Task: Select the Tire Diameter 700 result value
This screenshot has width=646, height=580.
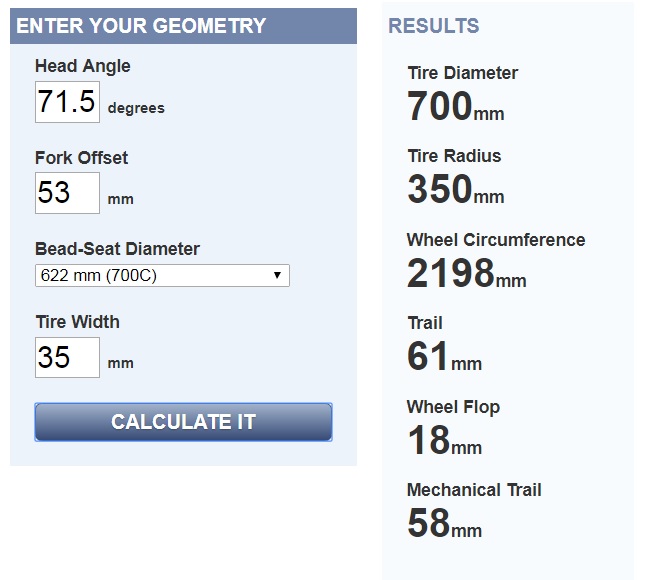Action: [440, 106]
